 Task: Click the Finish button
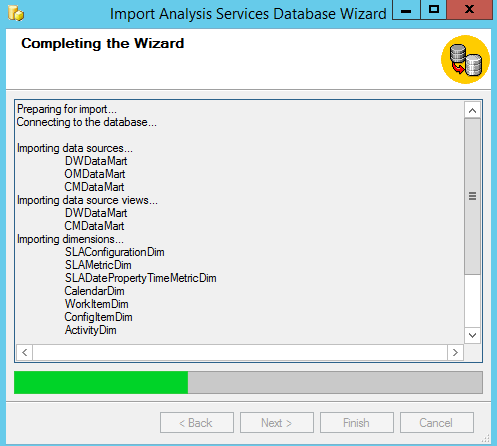[x=357, y=423]
